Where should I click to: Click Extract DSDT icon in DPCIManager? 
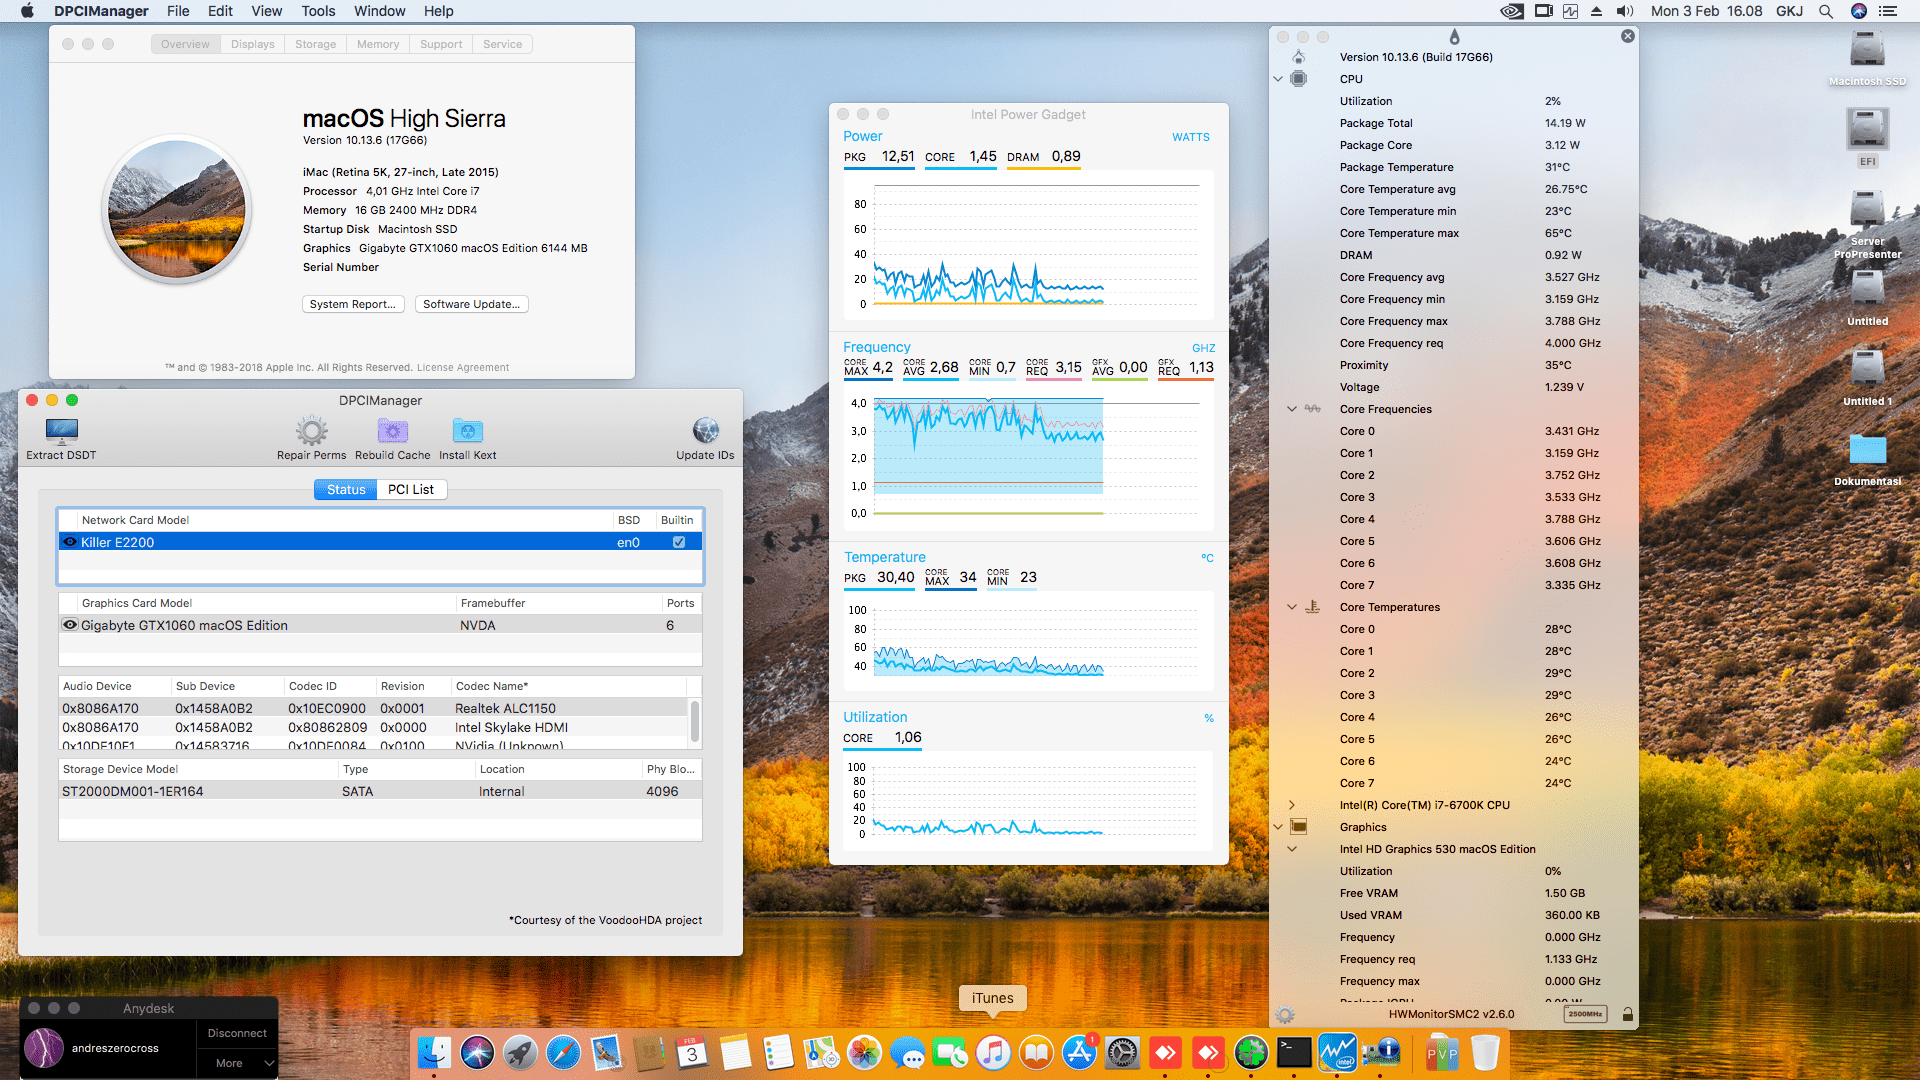click(x=61, y=431)
